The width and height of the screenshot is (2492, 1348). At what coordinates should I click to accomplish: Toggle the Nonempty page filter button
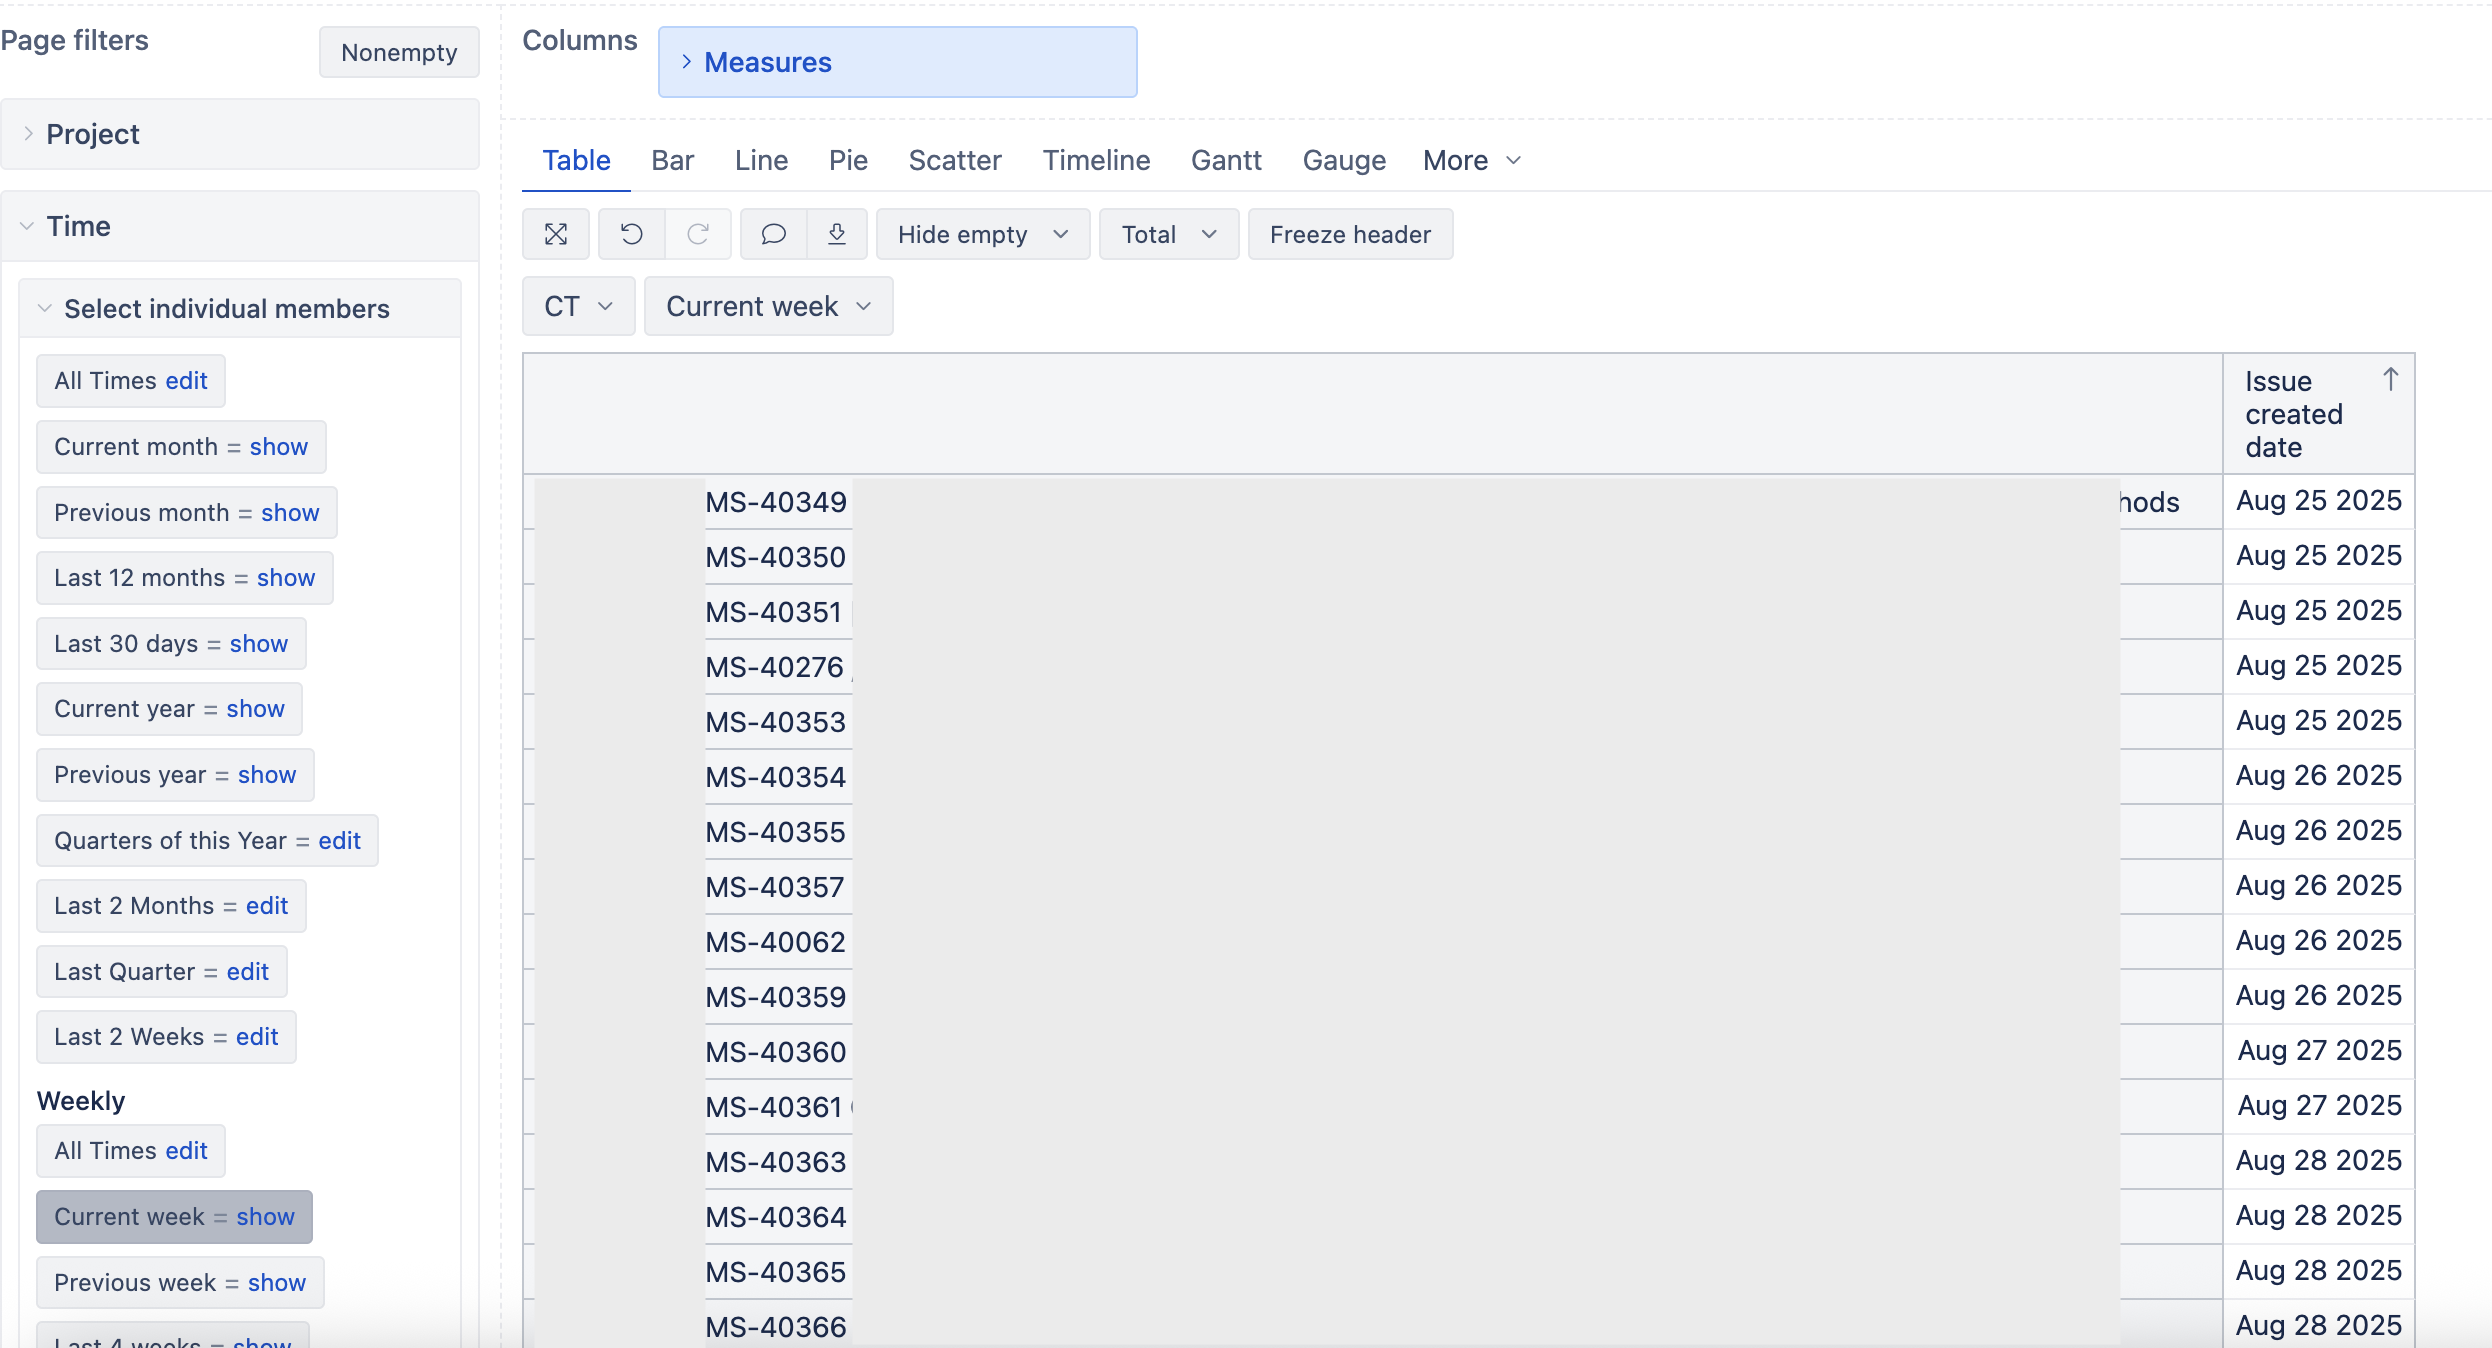pos(399,52)
